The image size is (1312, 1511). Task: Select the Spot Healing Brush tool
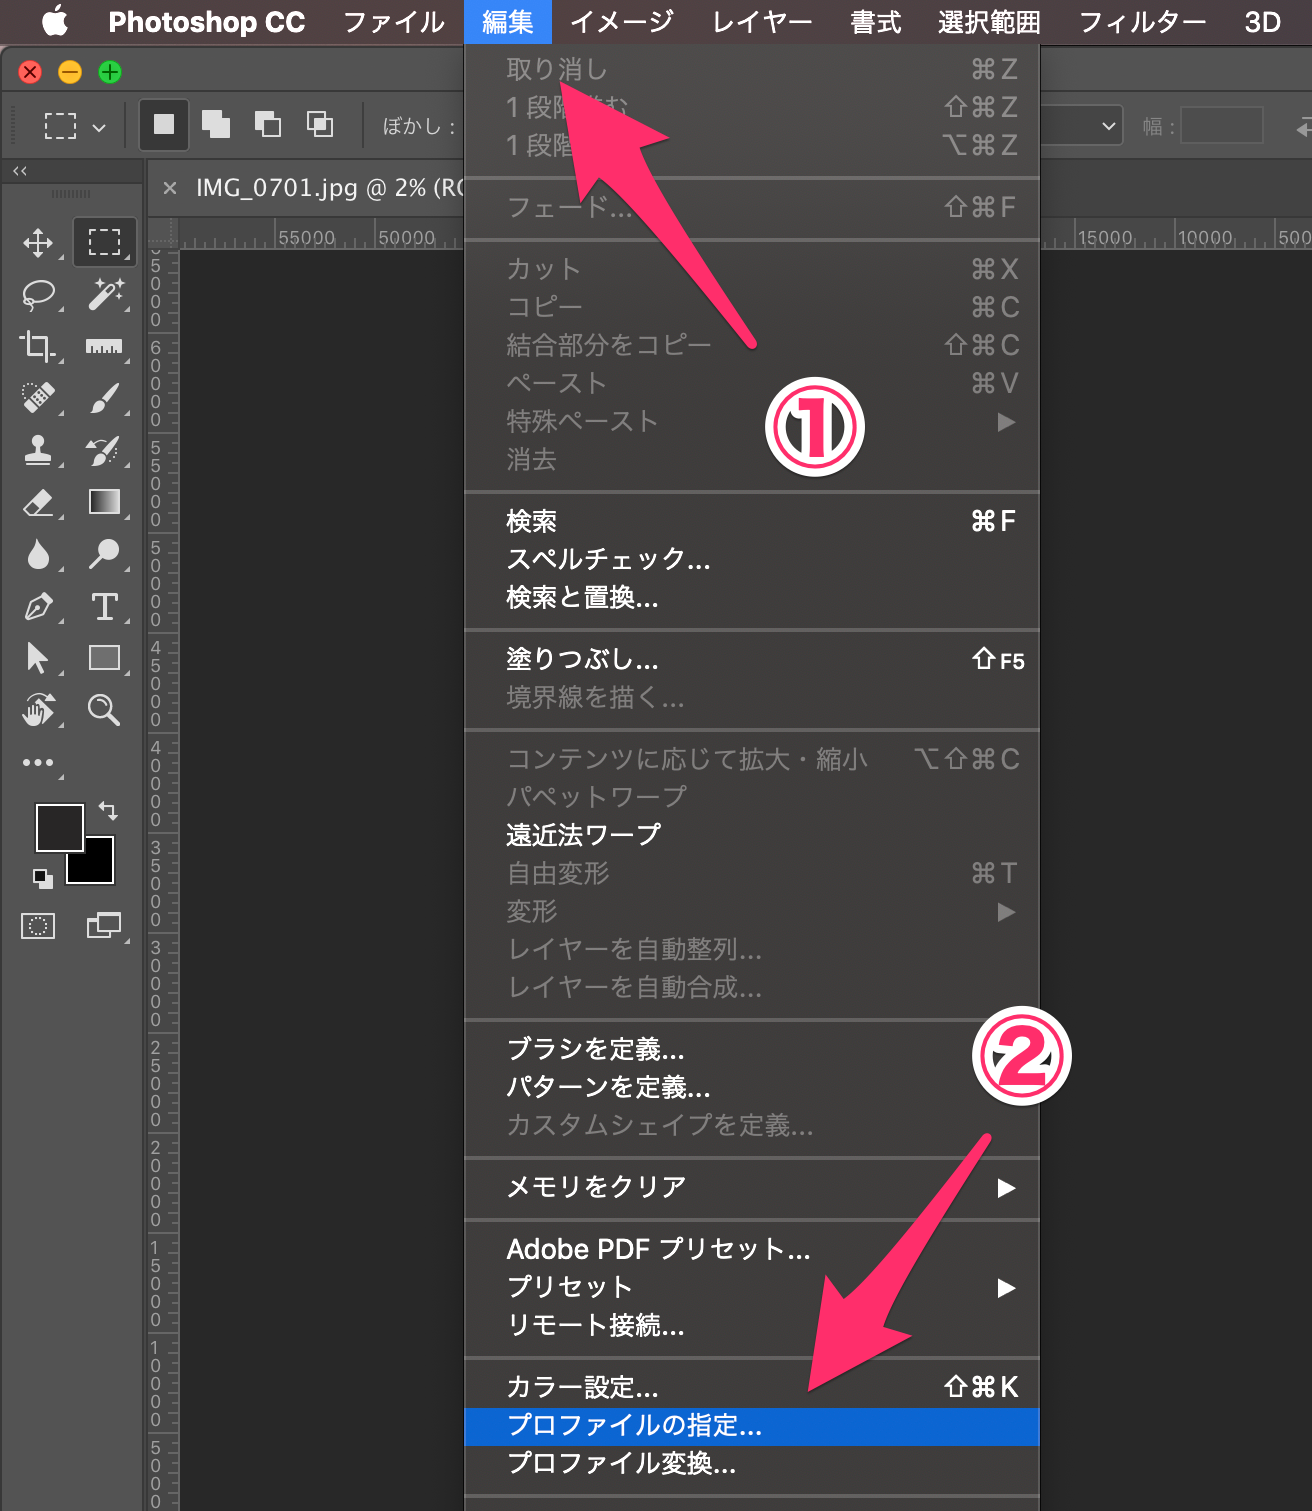38,398
